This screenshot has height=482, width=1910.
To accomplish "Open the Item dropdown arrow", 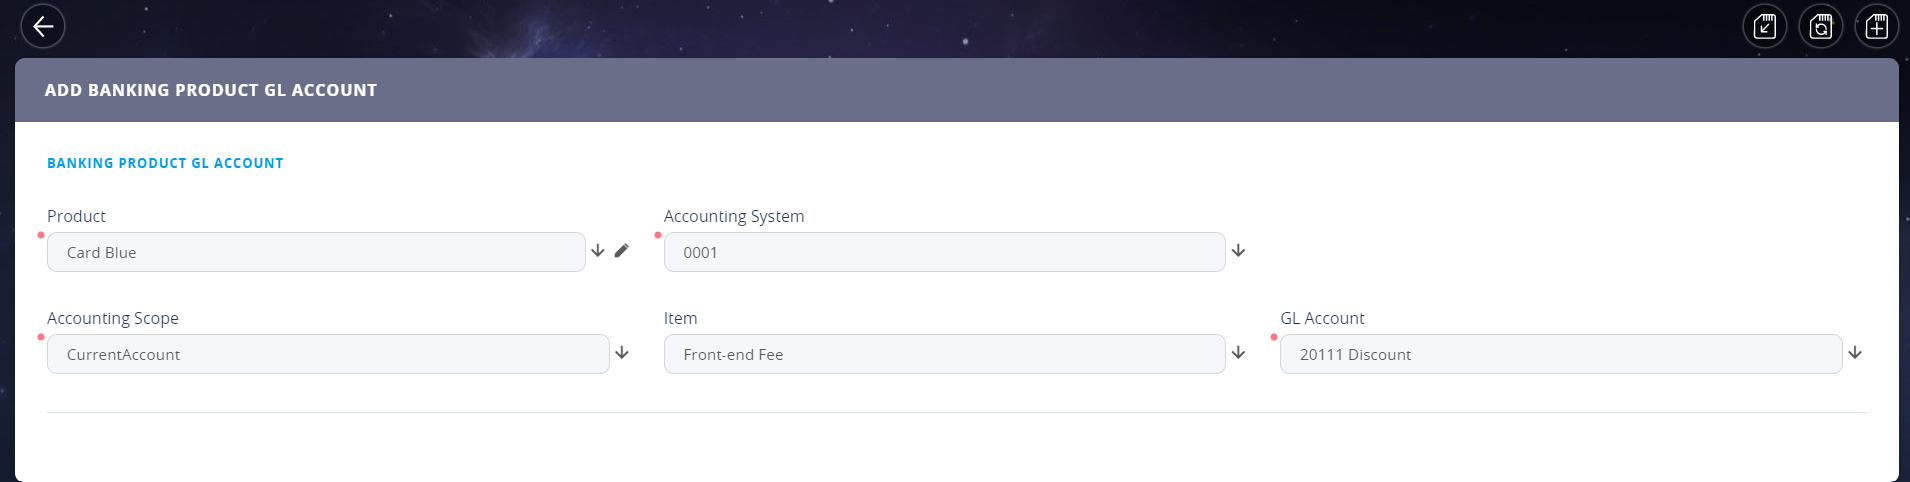I will [1238, 353].
